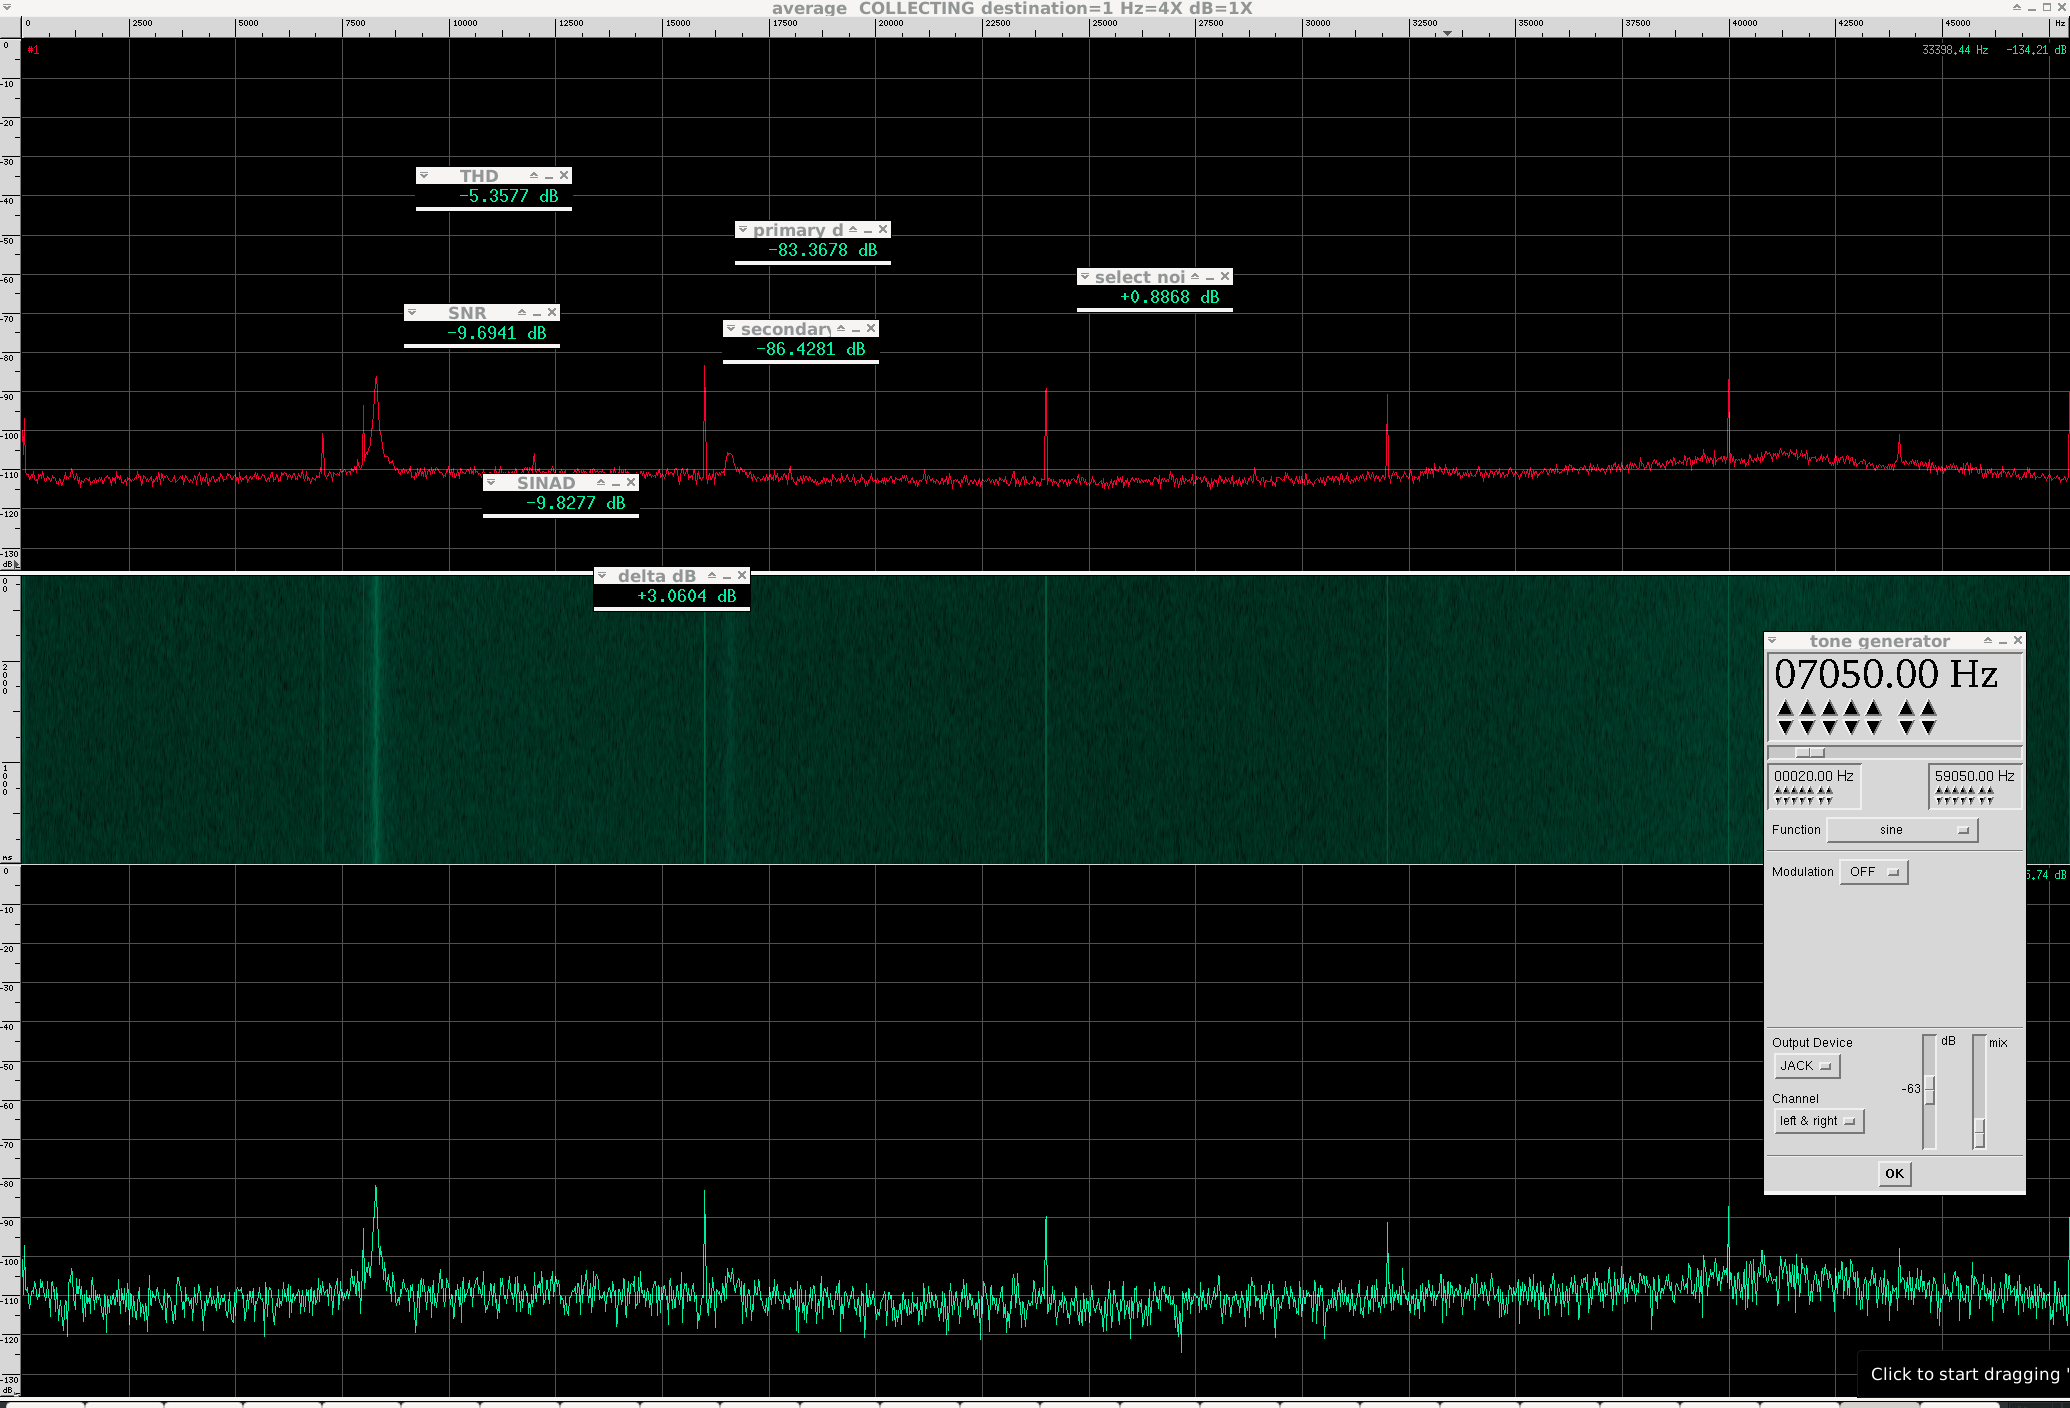Increase leftmost digit of 07050.00 Hz frequency
2070x1408 pixels.
1786,708
